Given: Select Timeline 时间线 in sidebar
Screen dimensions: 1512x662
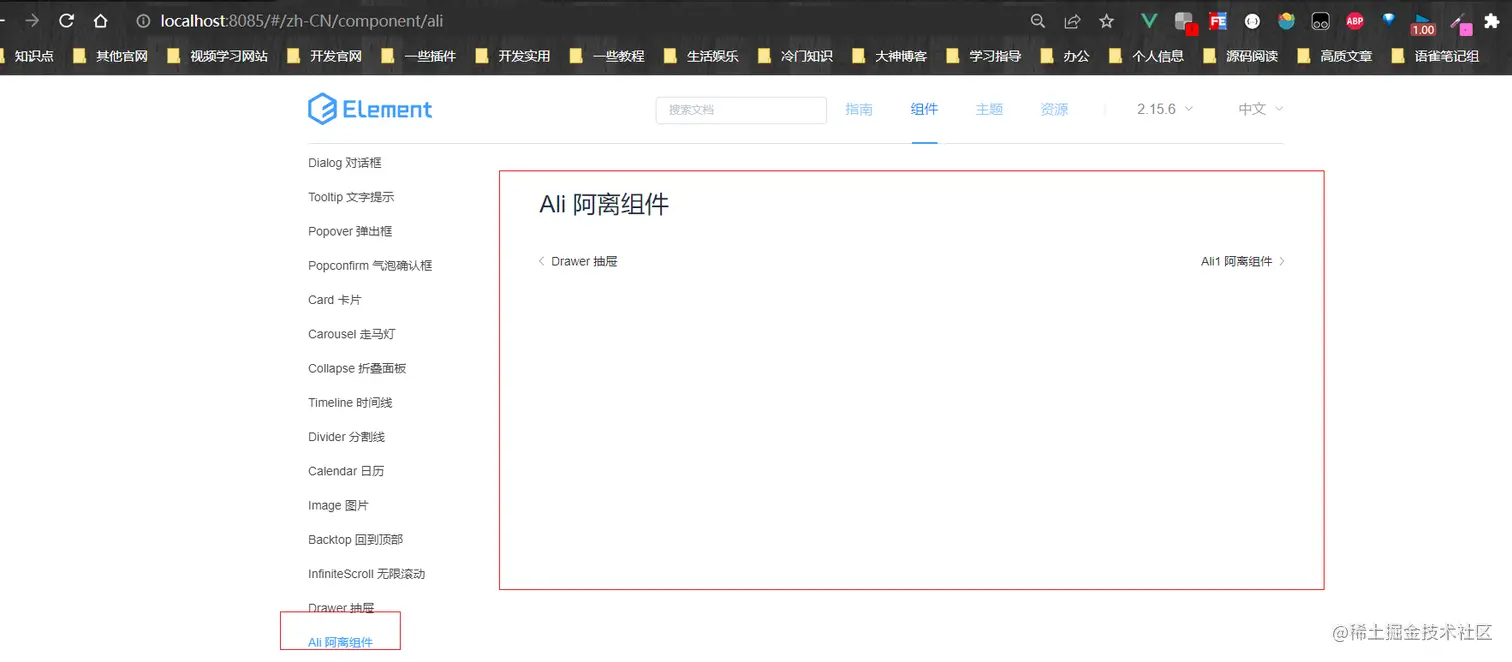Looking at the screenshot, I should coord(350,403).
